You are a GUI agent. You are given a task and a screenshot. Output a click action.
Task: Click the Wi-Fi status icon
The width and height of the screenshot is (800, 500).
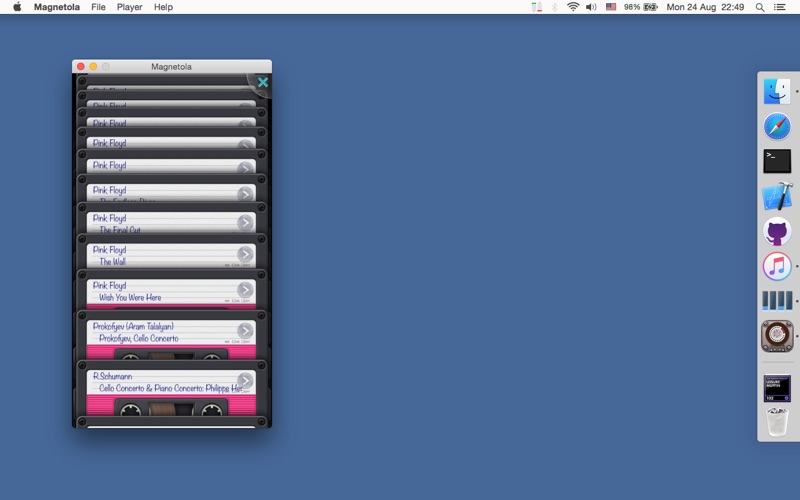573,7
